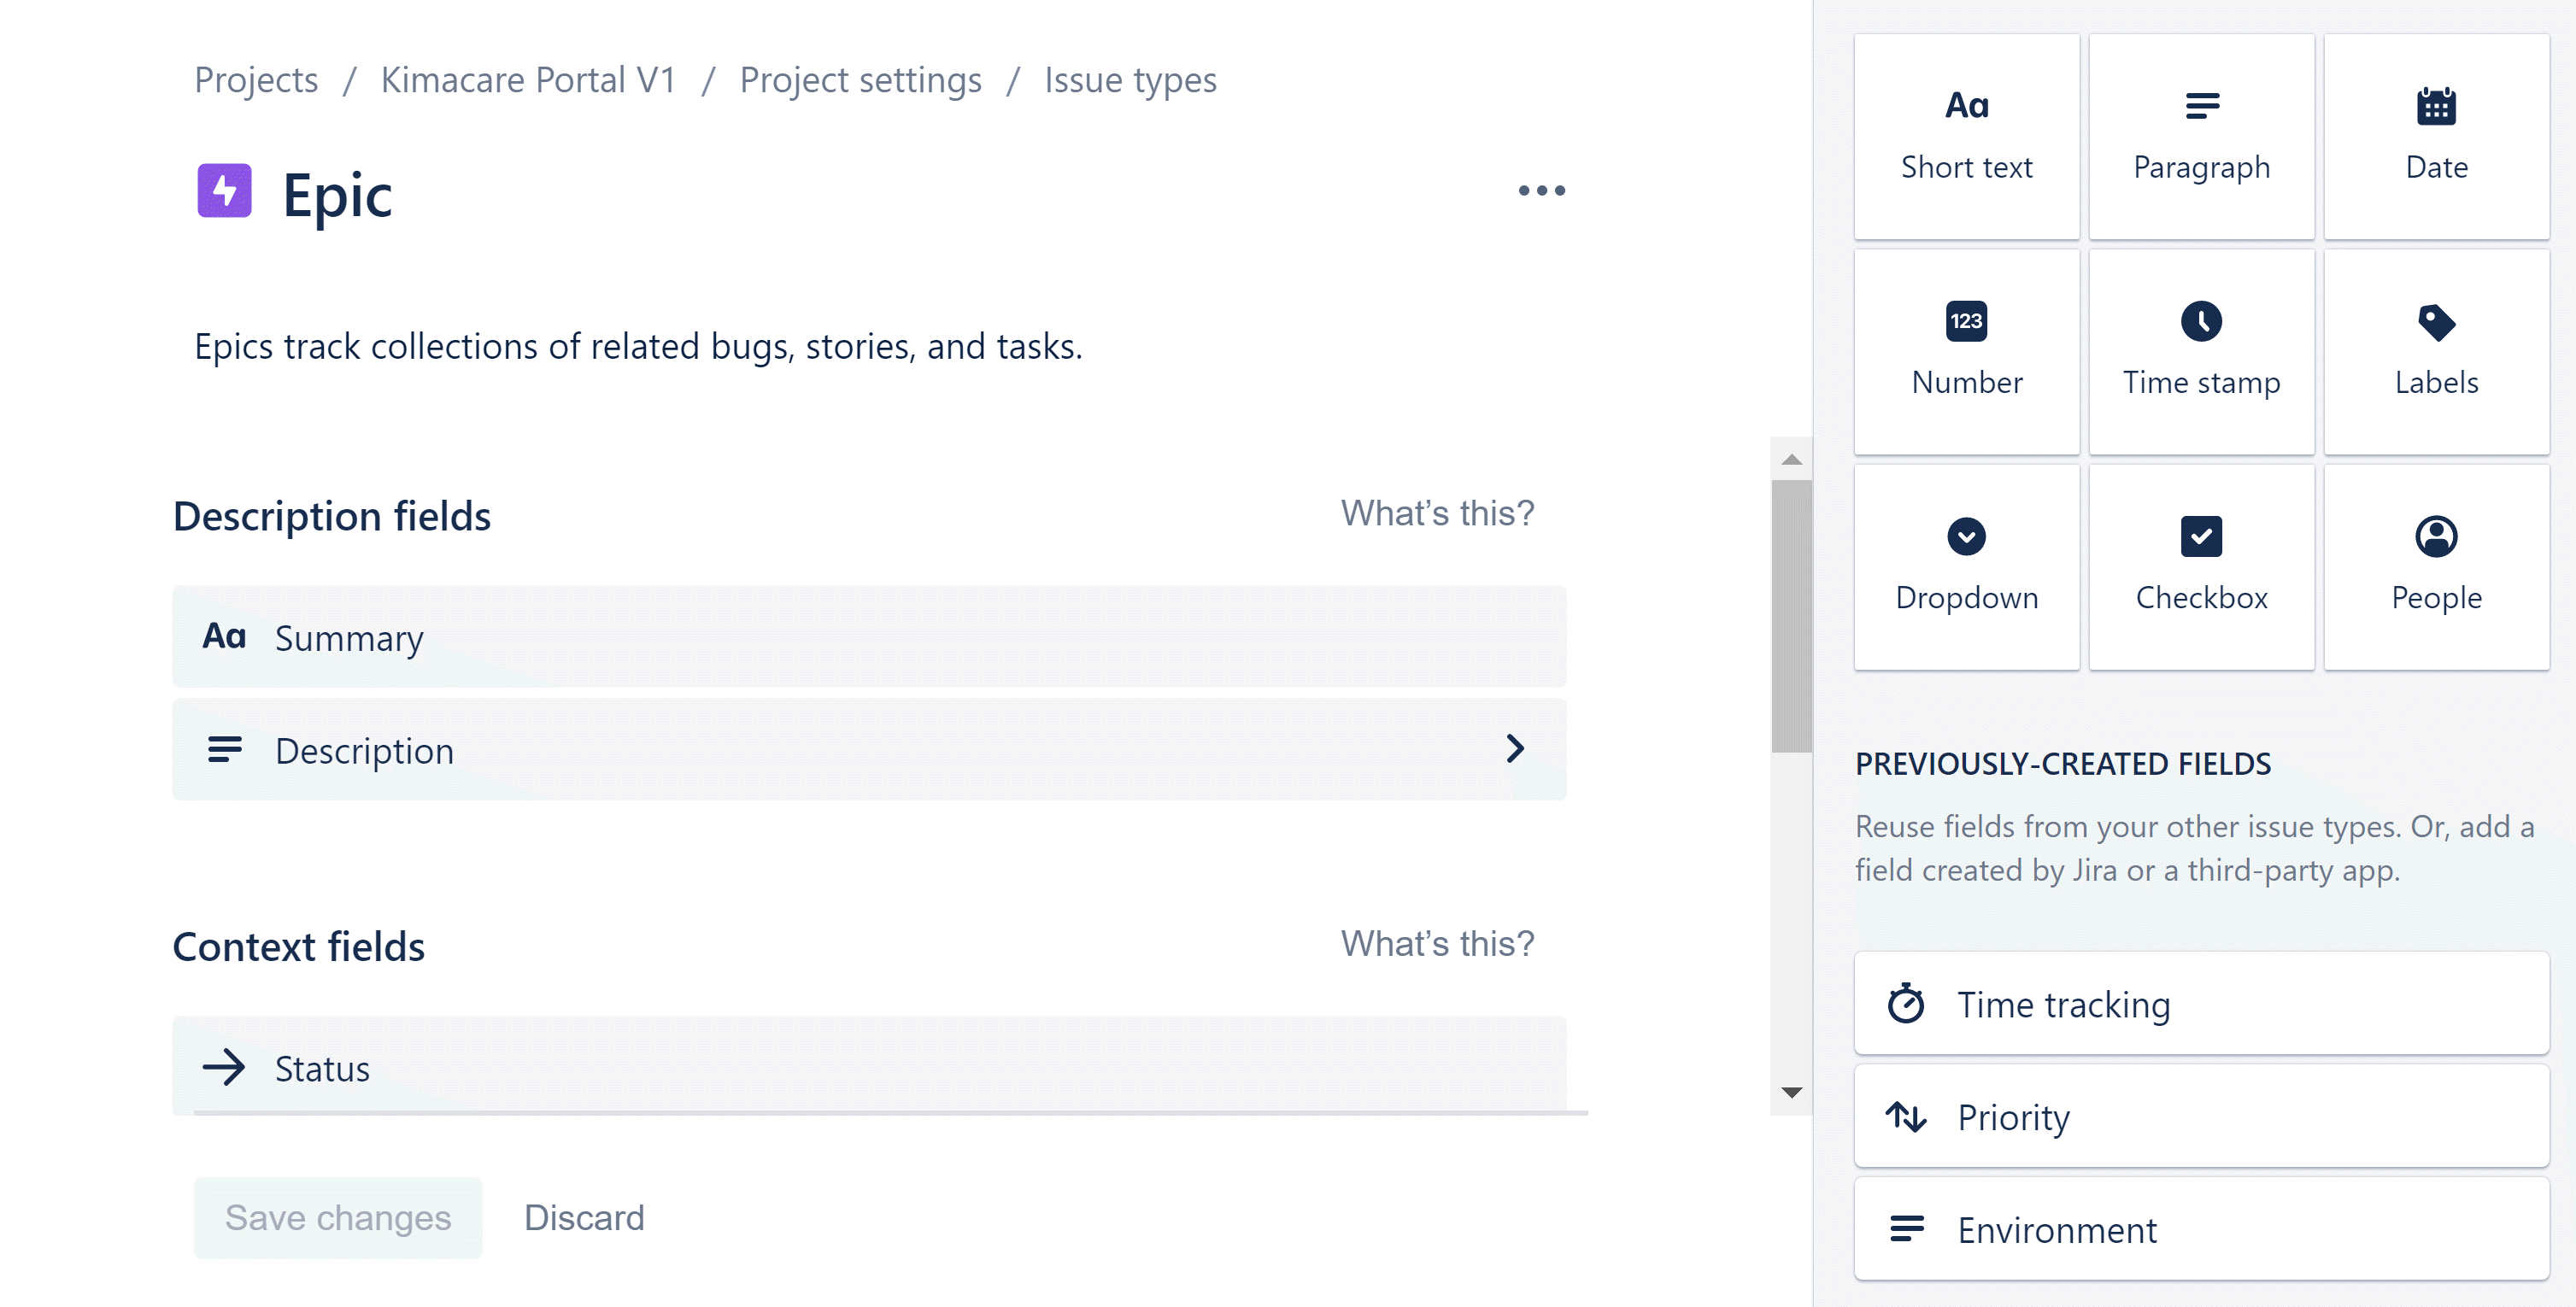Click the Save changes button
2576x1307 pixels.
tap(337, 1217)
